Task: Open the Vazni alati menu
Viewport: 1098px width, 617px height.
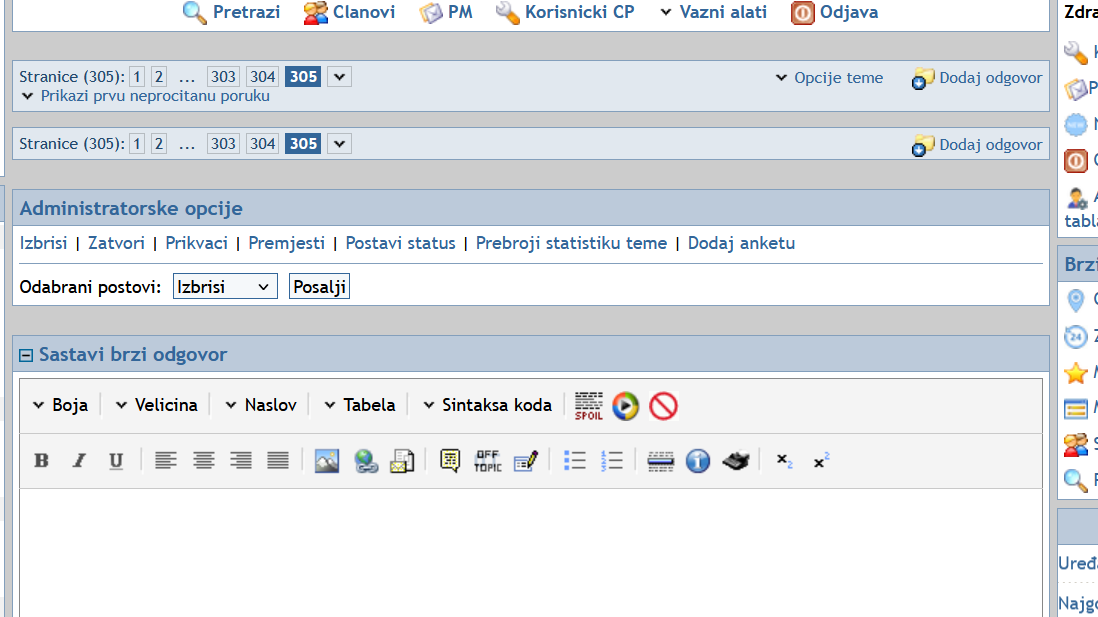Action: tap(713, 12)
